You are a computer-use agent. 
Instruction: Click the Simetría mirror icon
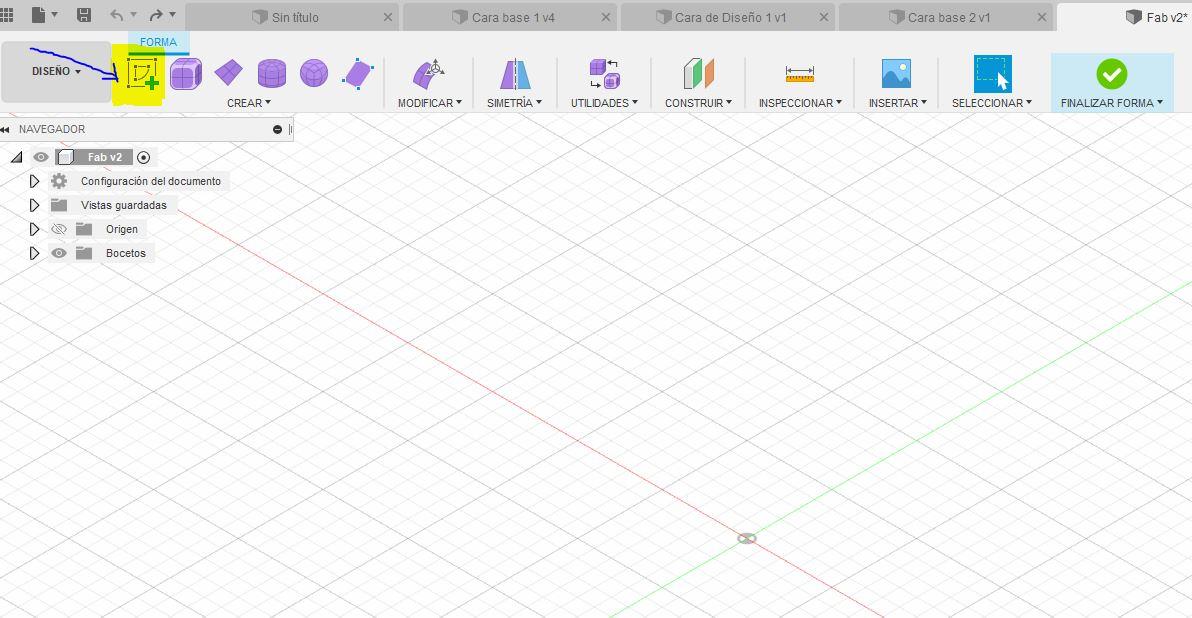[x=515, y=74]
